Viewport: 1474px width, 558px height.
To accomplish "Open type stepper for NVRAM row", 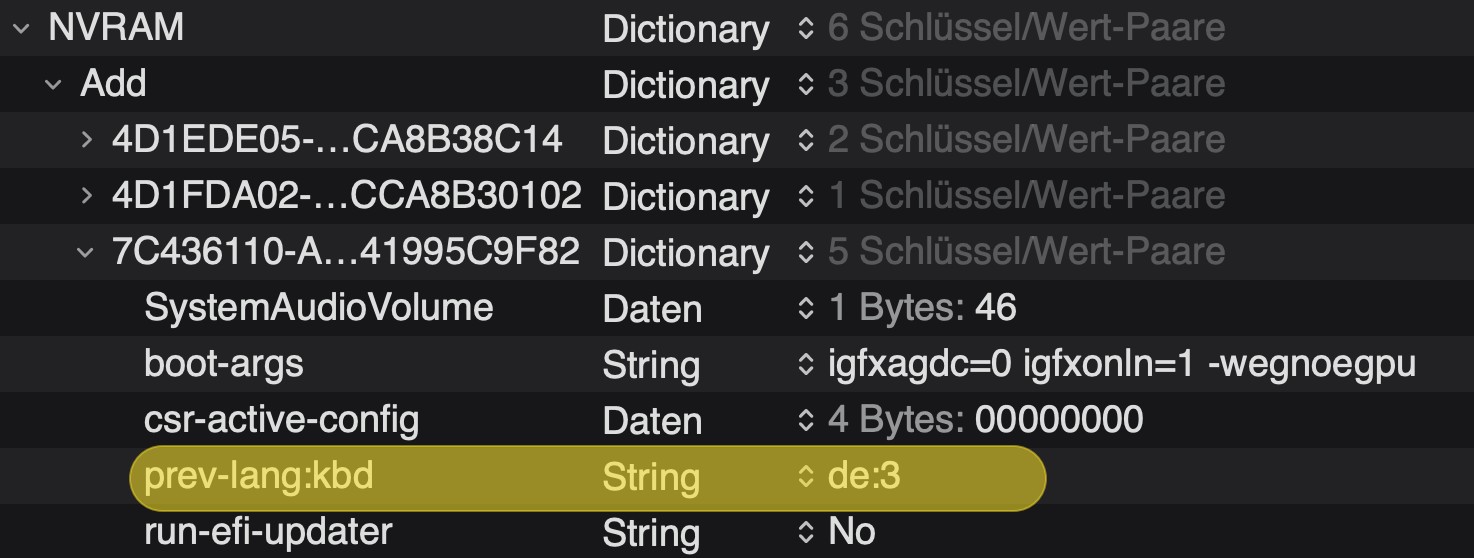I will coord(806,29).
